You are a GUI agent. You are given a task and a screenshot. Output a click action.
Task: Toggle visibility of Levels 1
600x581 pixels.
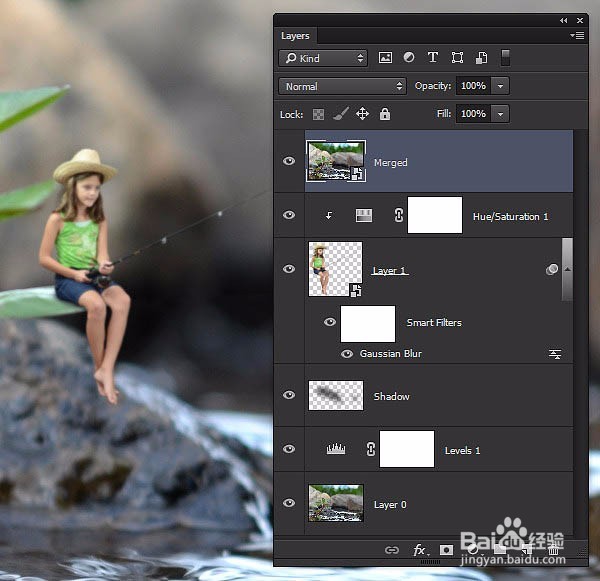coord(289,448)
